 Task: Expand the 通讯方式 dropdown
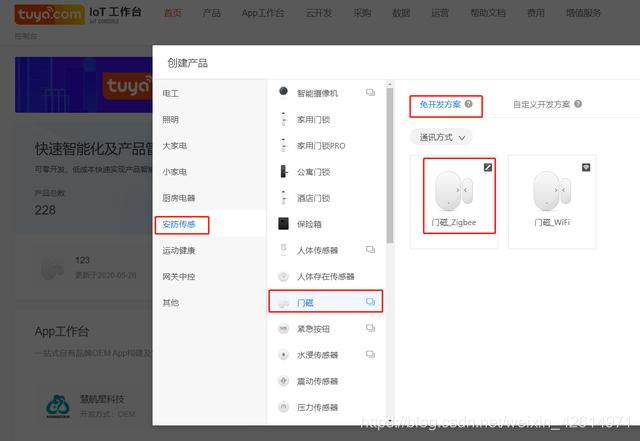tap(441, 137)
